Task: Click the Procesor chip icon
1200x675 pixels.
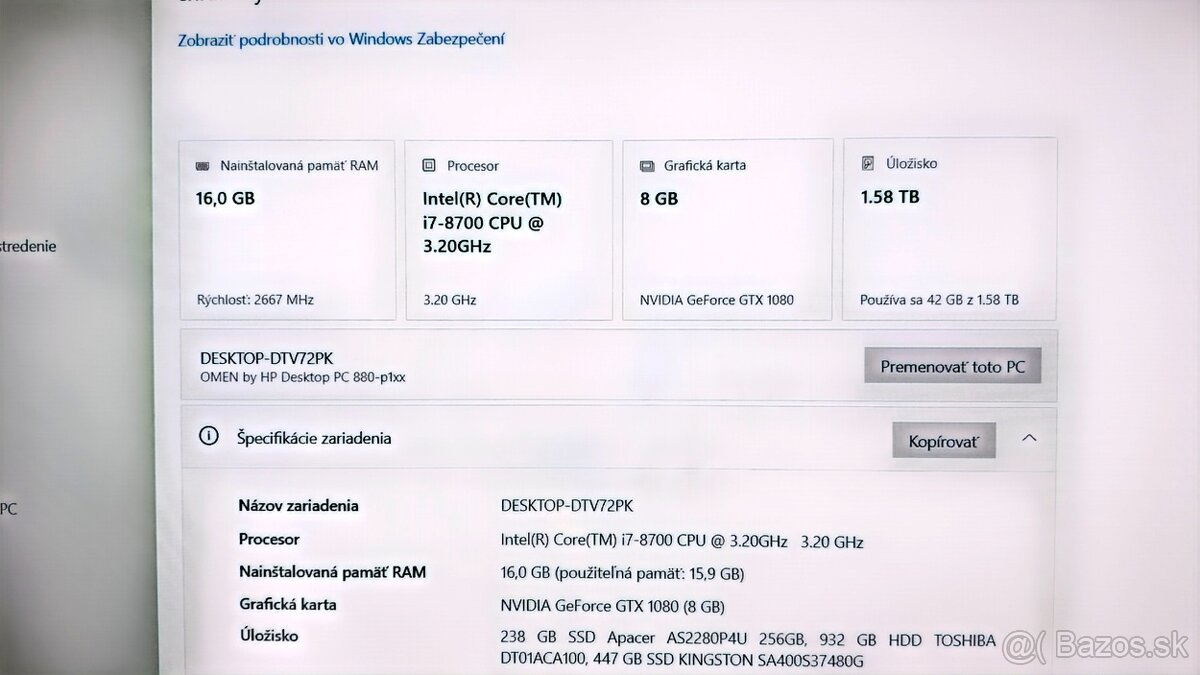Action: [x=430, y=164]
